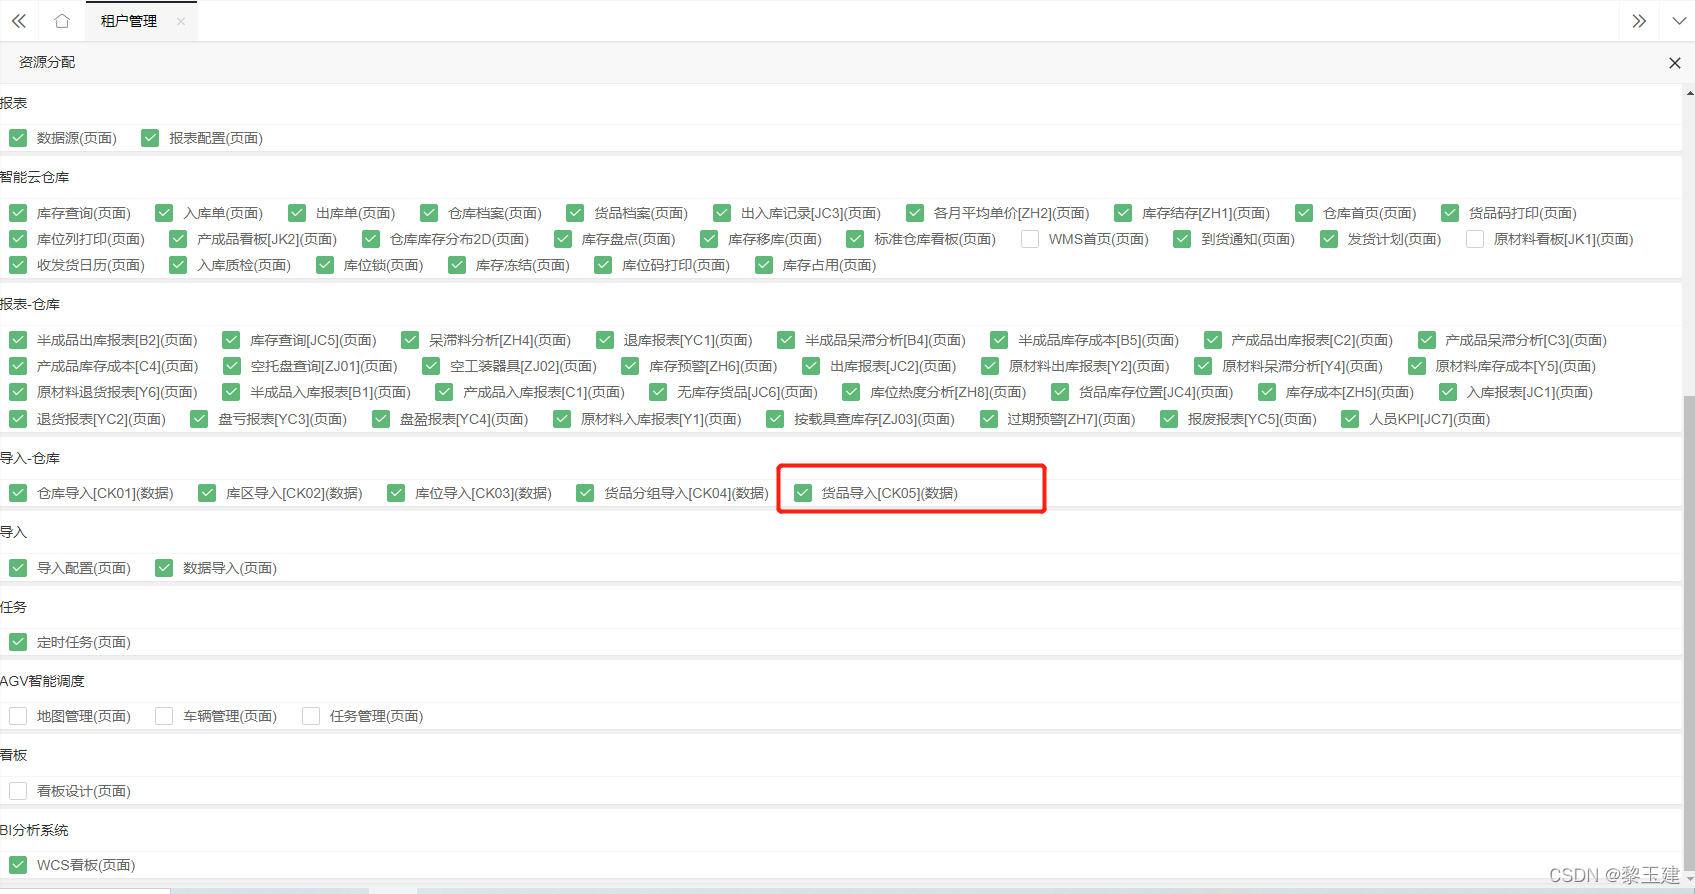This screenshot has width=1695, height=894.
Task: Toggle 库存查询[JC5](页面) checkbox
Action: tap(231, 340)
